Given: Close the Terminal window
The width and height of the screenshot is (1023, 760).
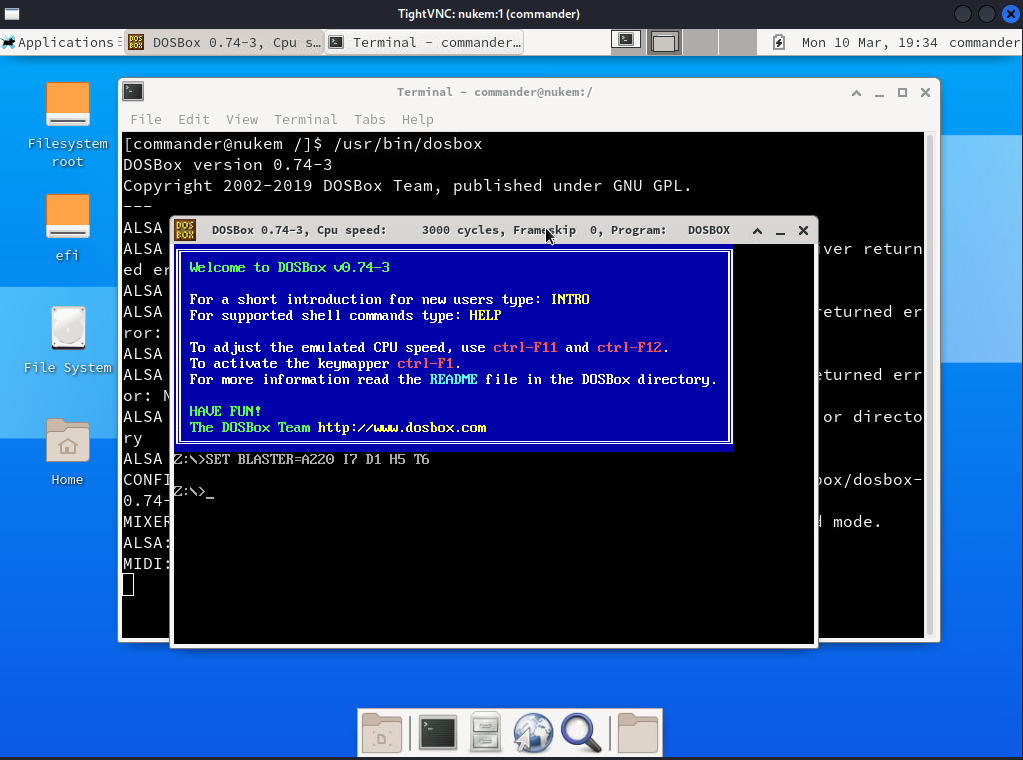Looking at the screenshot, I should coord(925,93).
